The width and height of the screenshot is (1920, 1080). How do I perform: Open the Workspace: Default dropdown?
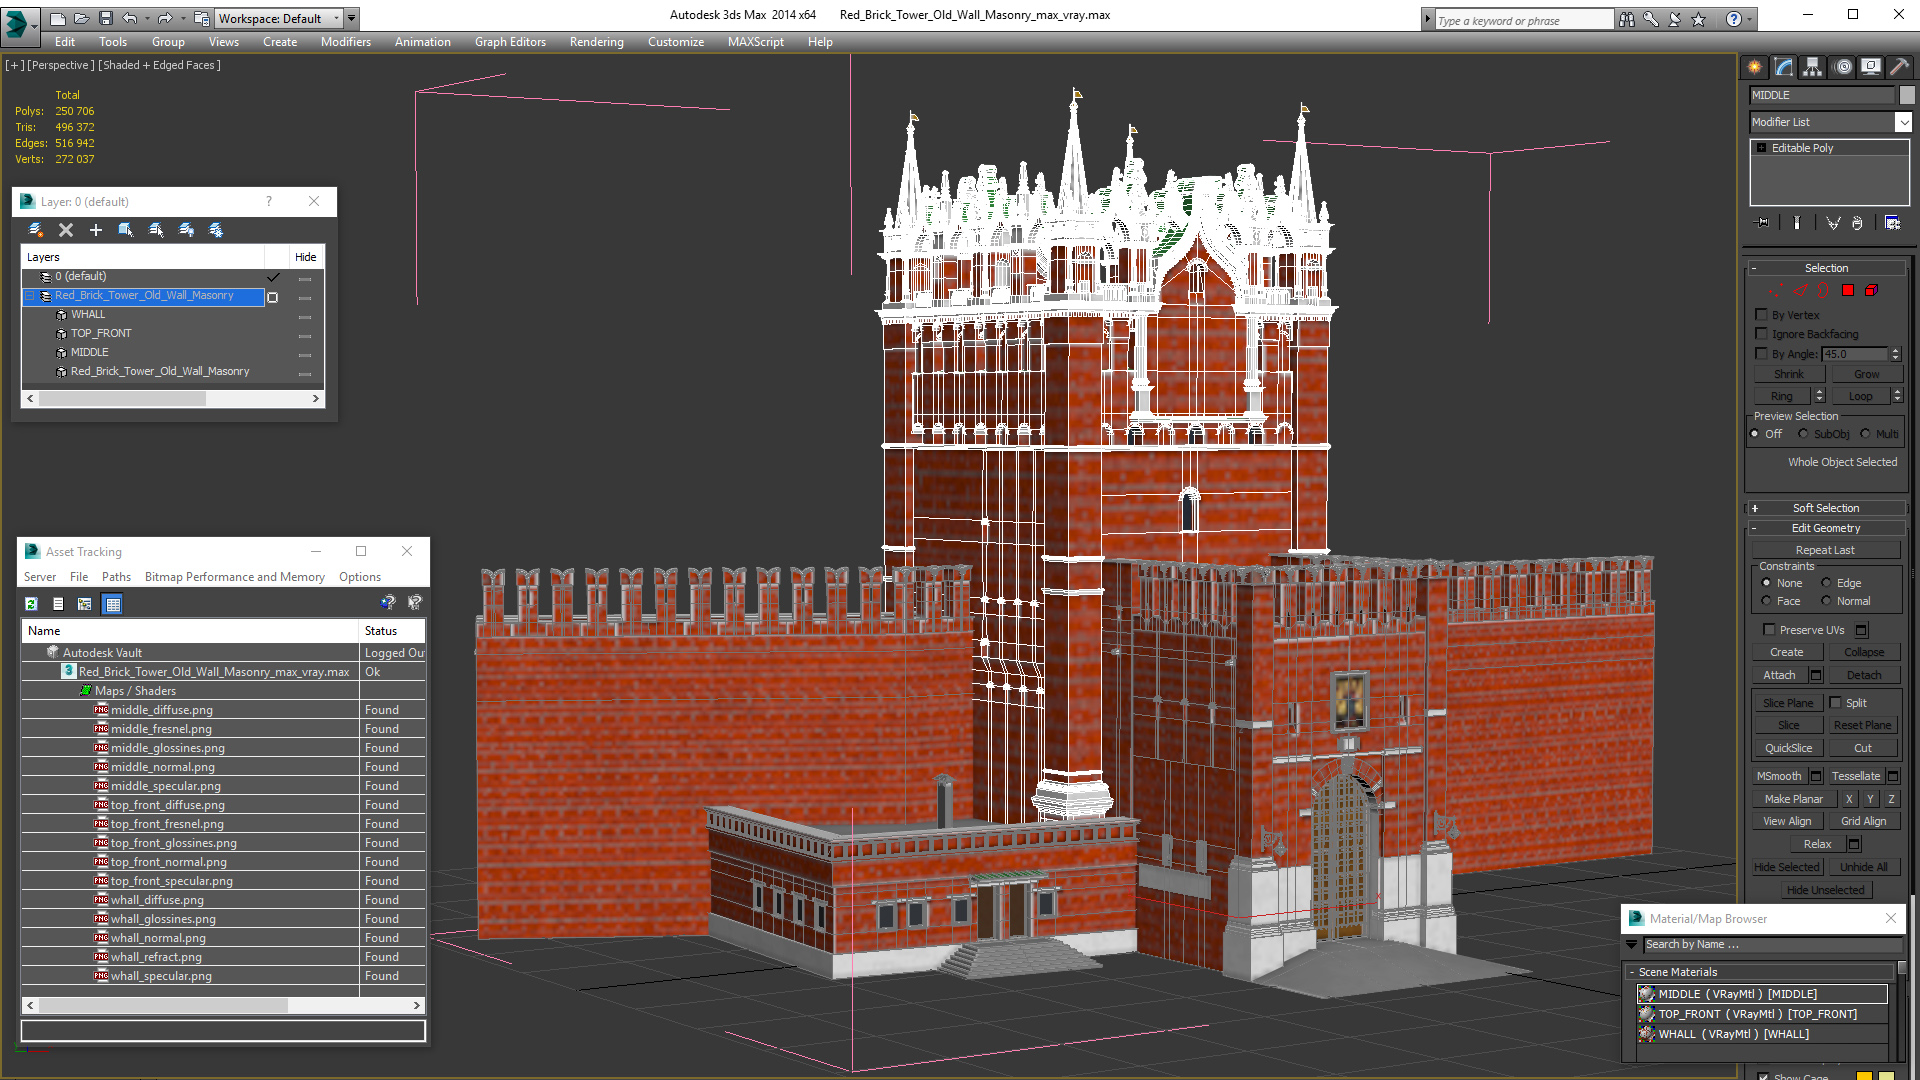[280, 18]
